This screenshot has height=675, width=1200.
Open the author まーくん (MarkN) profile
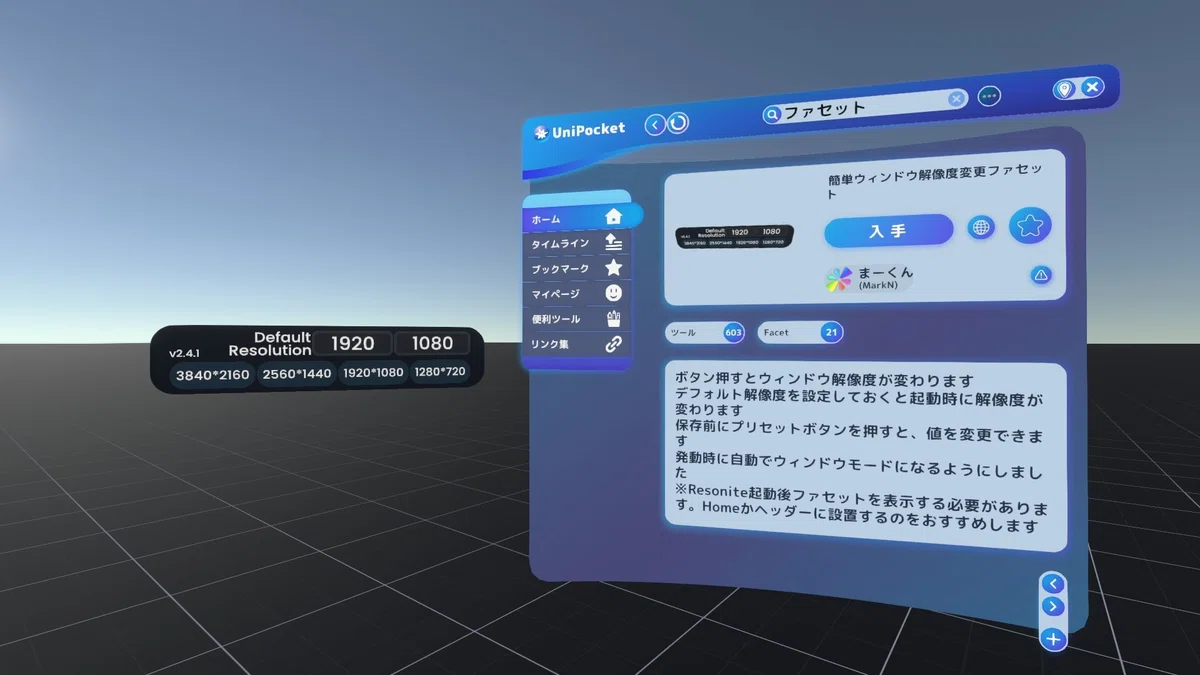click(870, 278)
